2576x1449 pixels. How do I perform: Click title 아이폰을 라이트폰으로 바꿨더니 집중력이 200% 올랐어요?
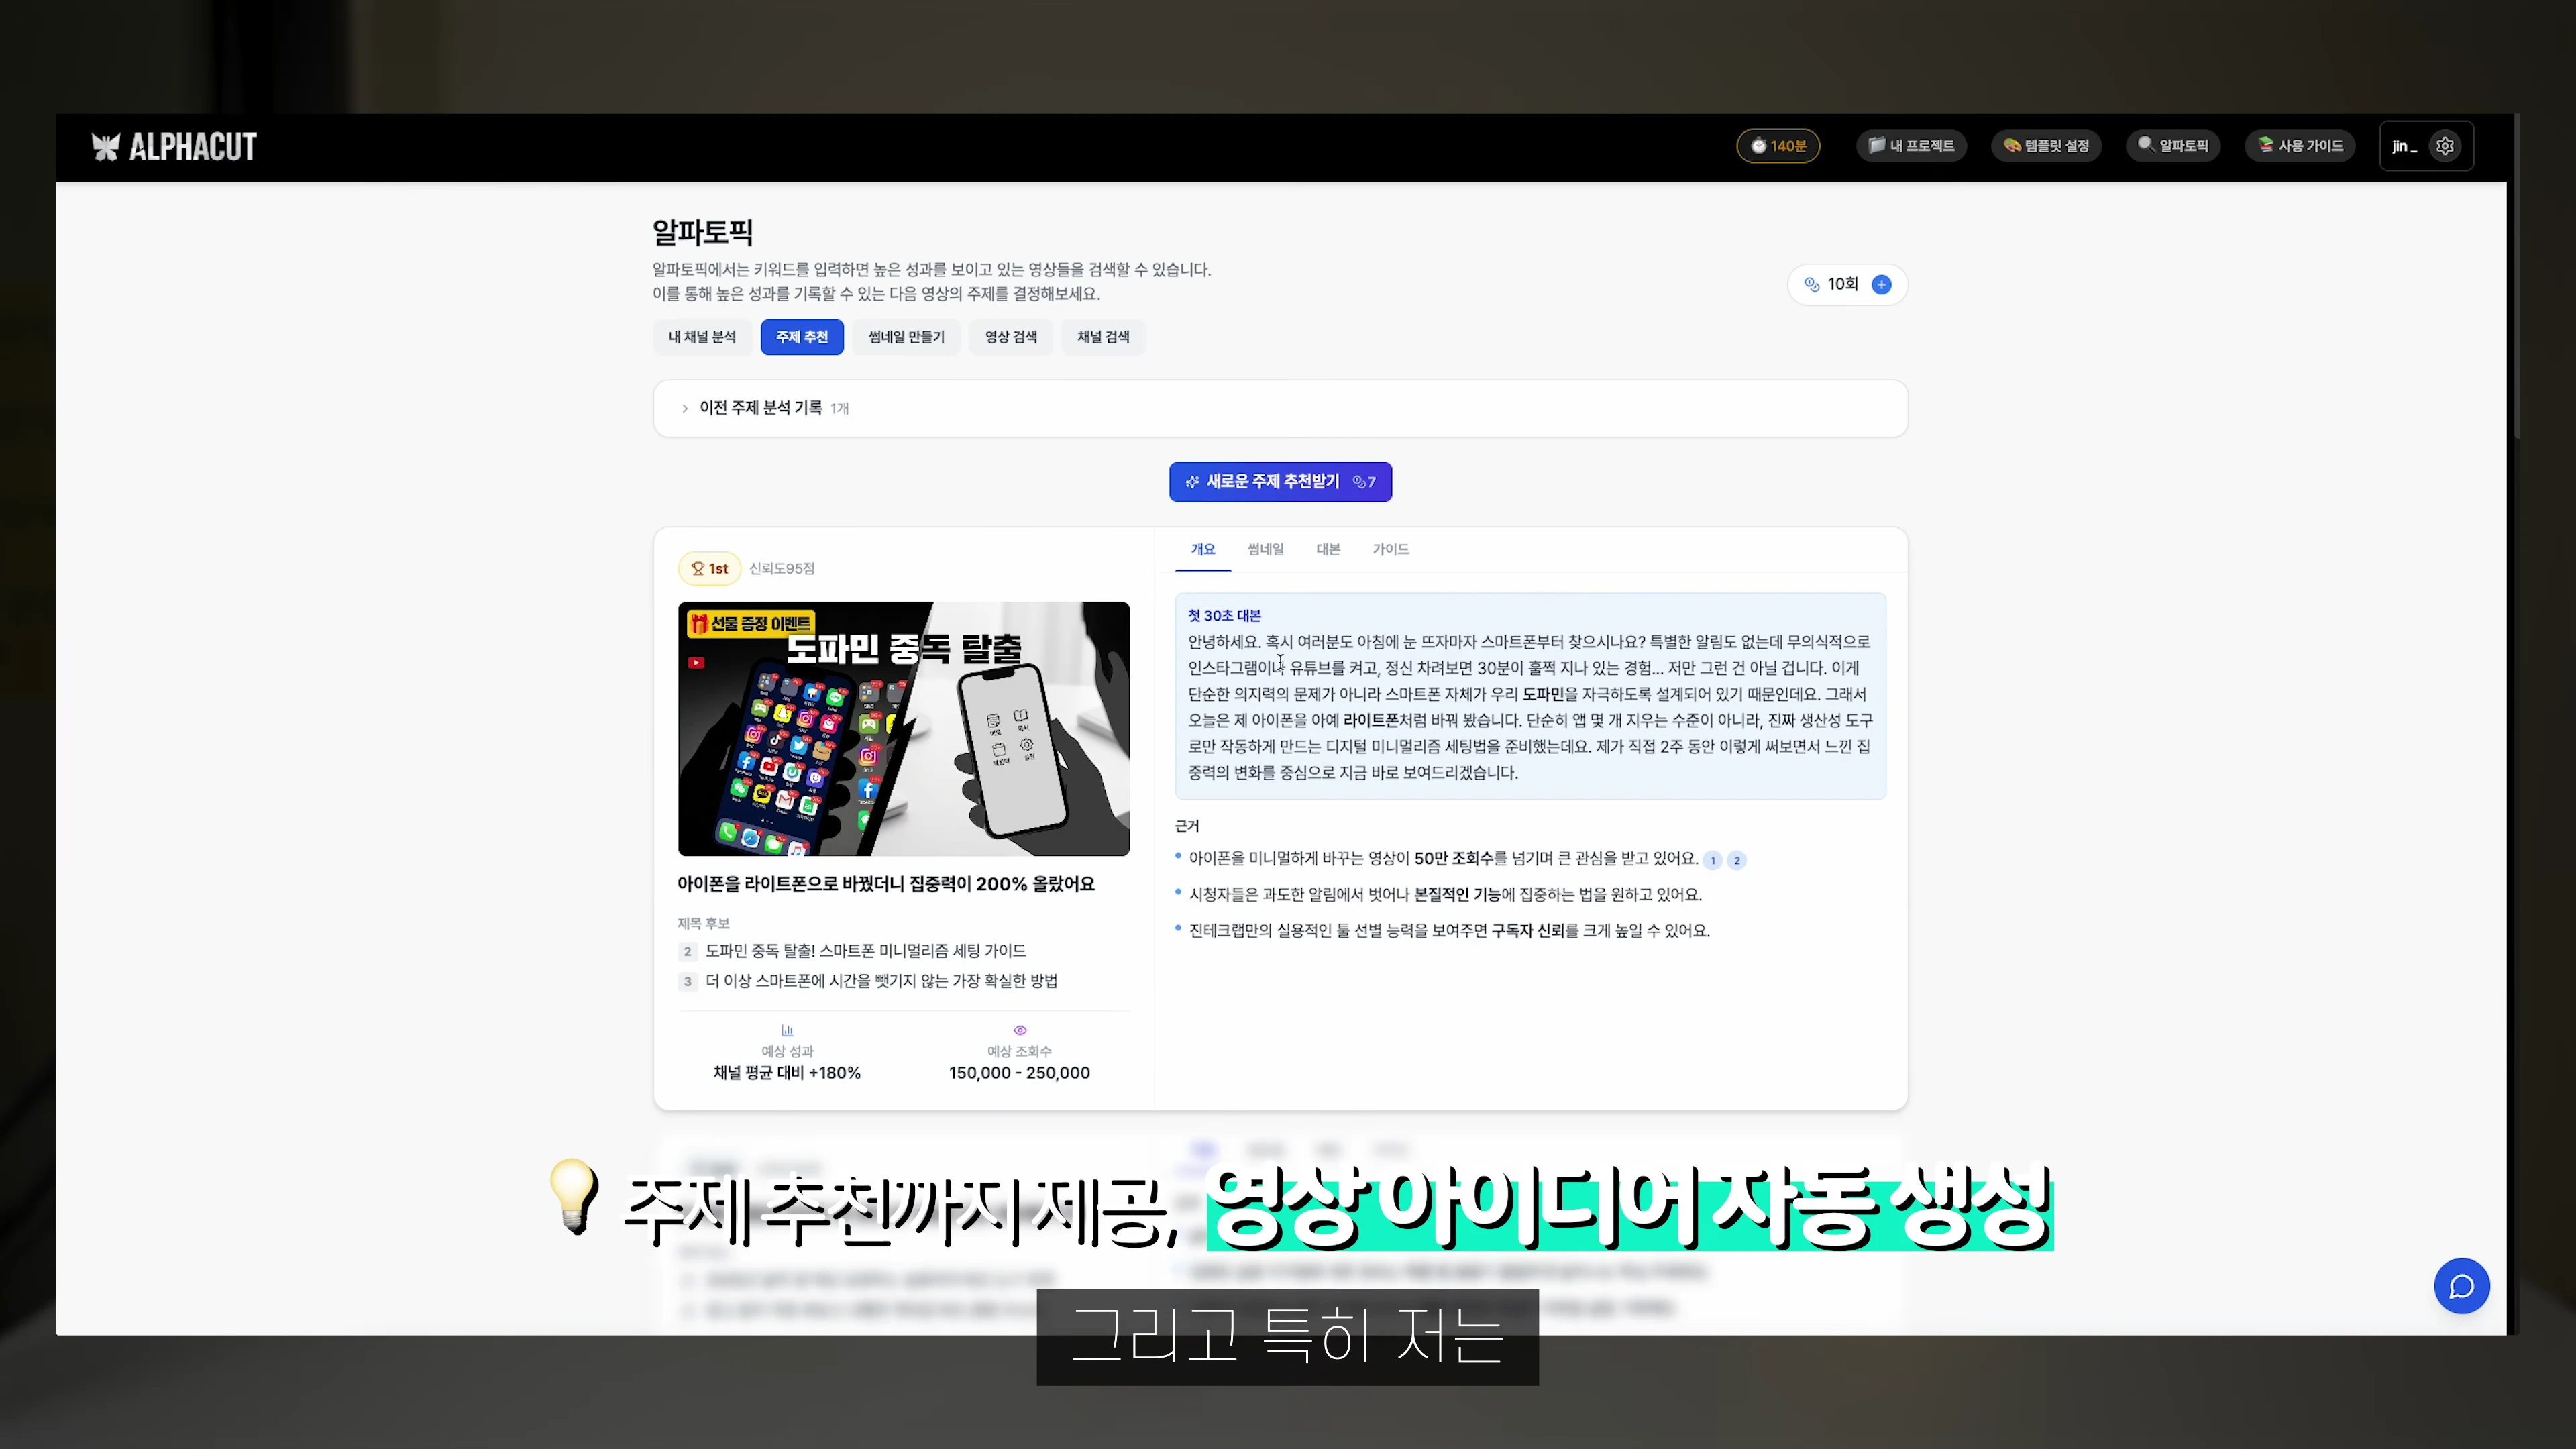(886, 884)
